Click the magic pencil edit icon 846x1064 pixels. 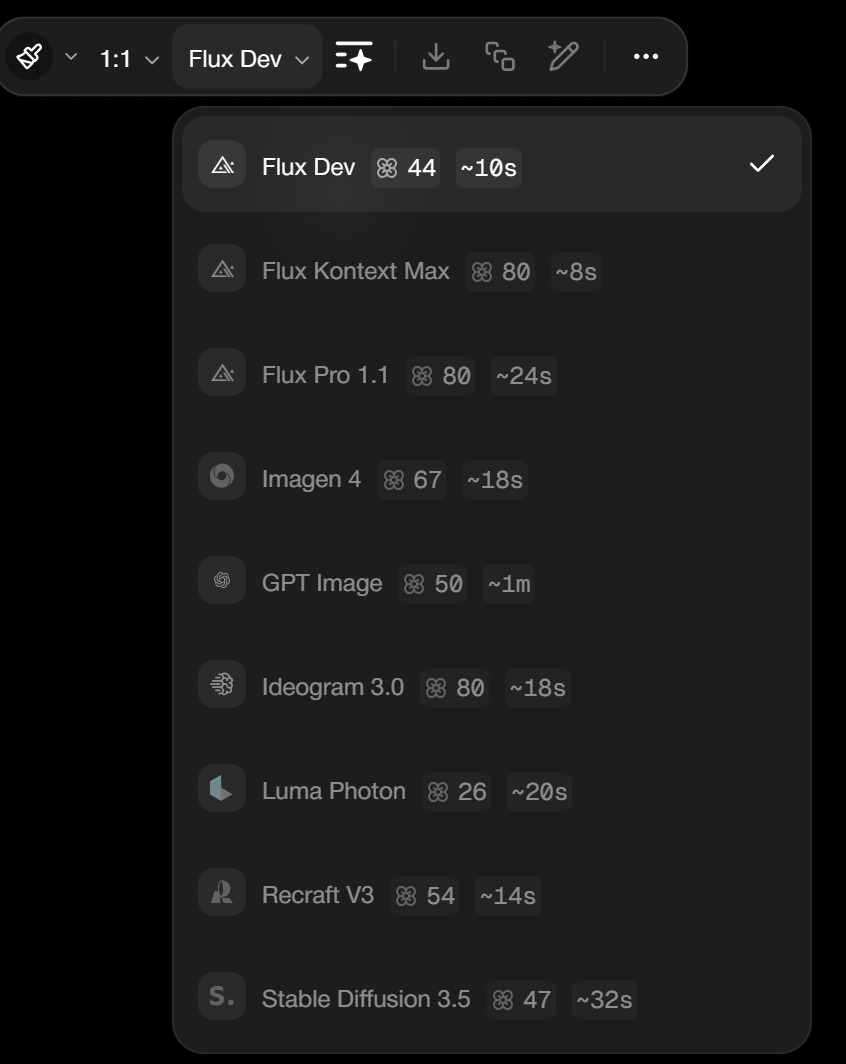point(563,57)
